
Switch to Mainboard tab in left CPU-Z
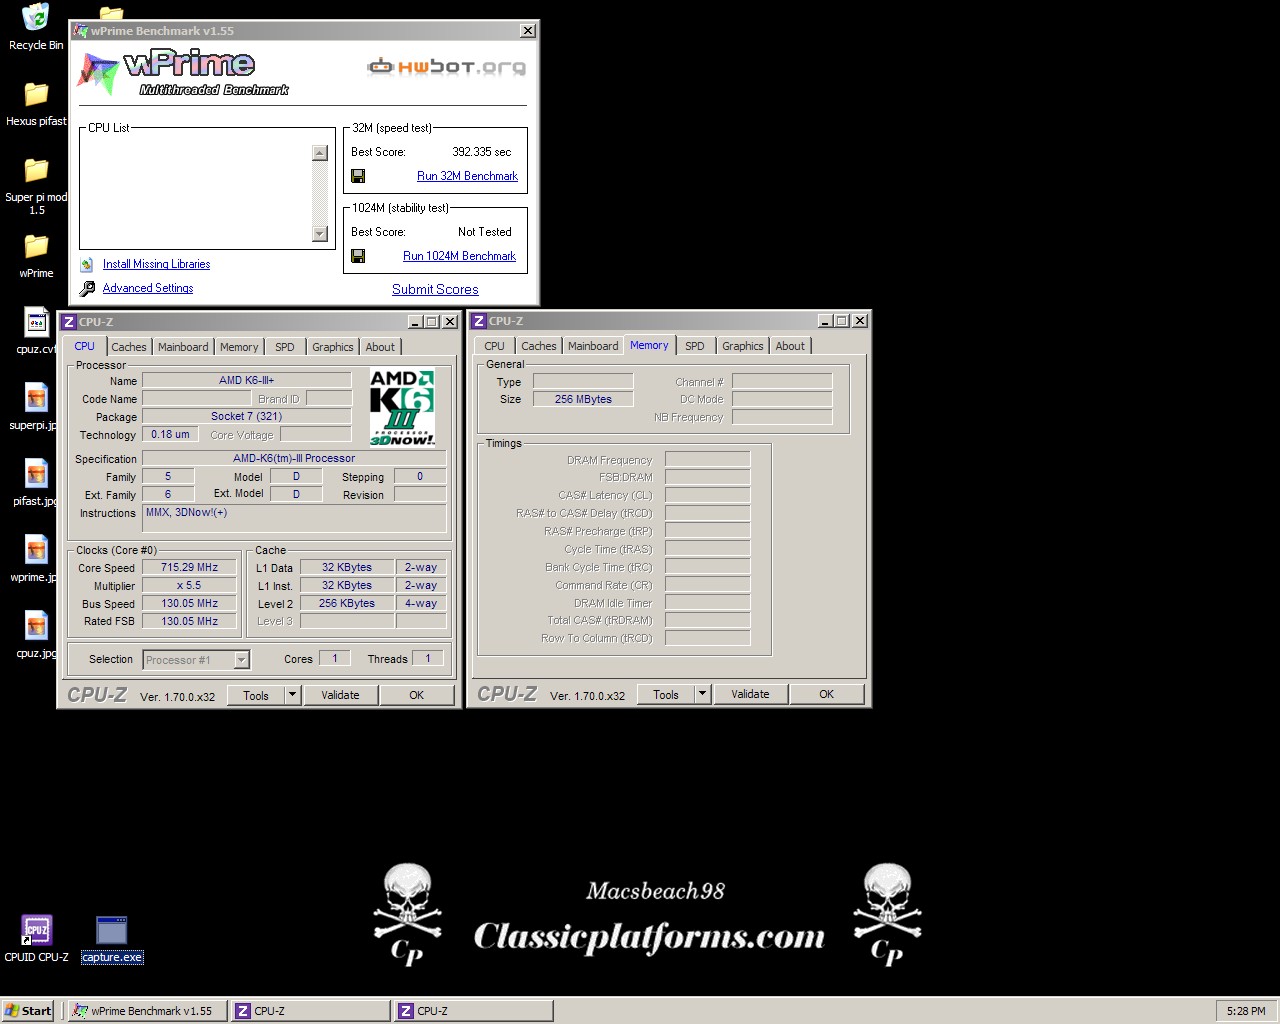pos(183,347)
